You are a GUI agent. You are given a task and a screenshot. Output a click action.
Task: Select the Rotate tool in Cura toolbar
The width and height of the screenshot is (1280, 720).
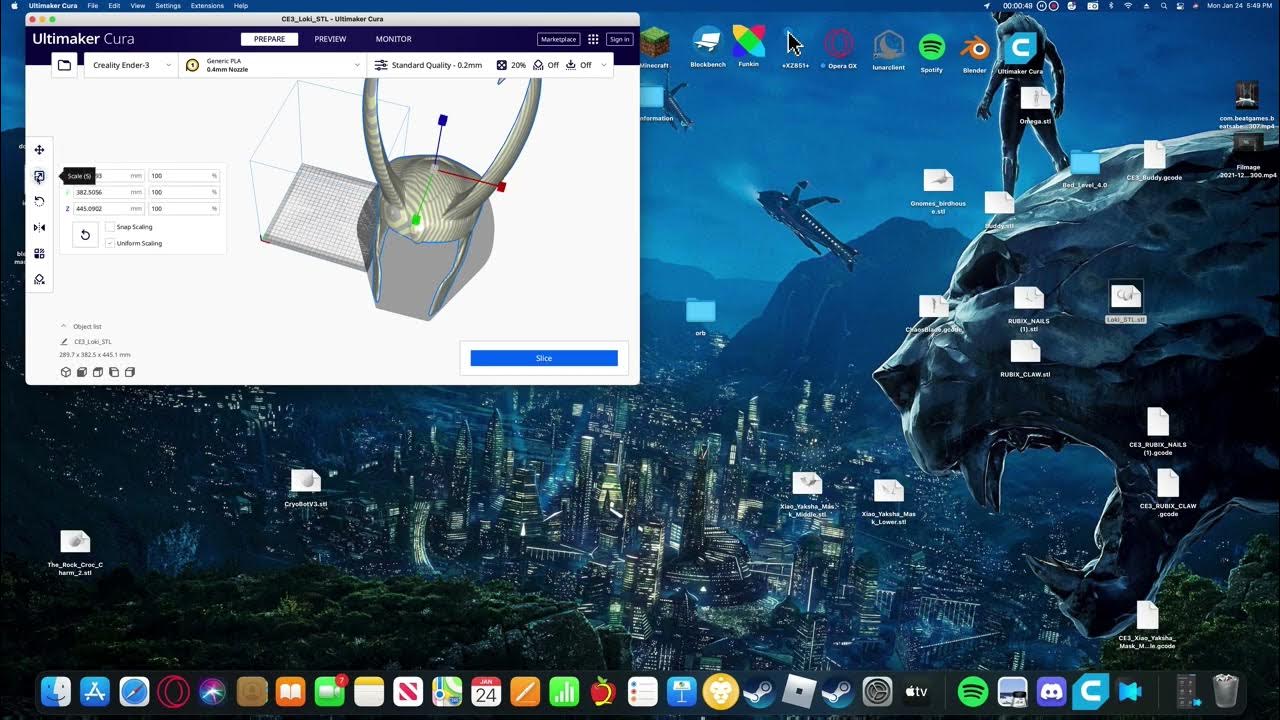39,201
